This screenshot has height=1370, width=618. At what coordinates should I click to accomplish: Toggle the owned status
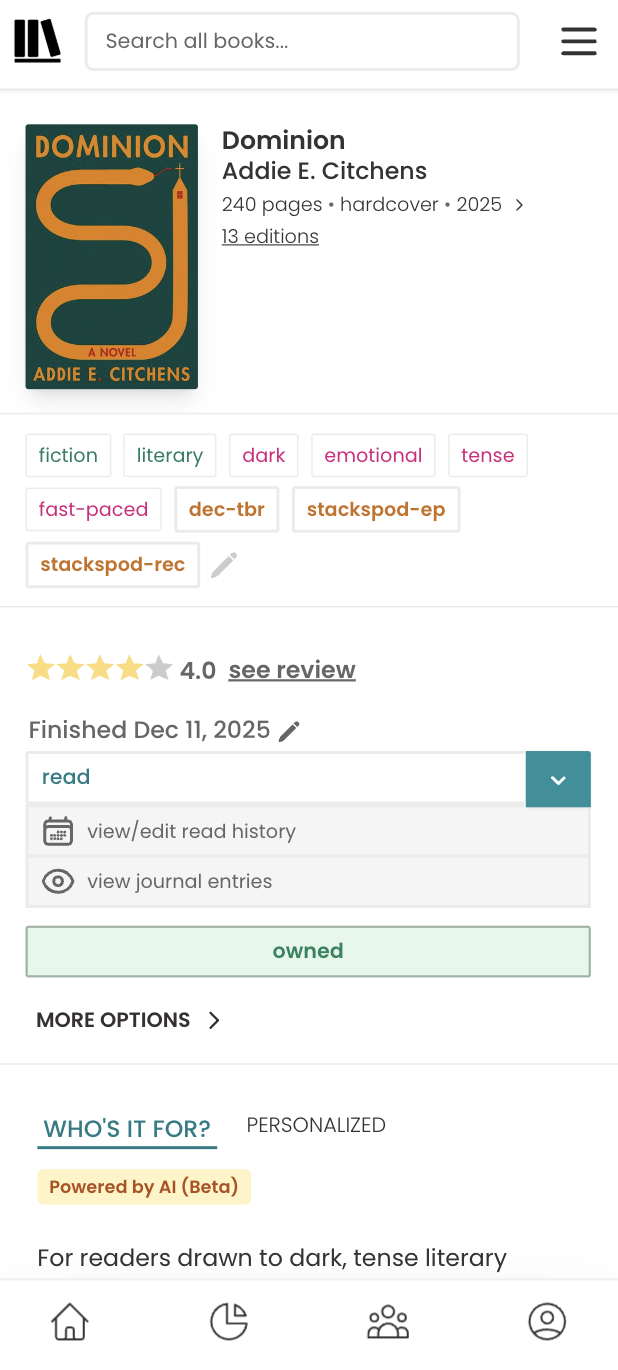(308, 951)
